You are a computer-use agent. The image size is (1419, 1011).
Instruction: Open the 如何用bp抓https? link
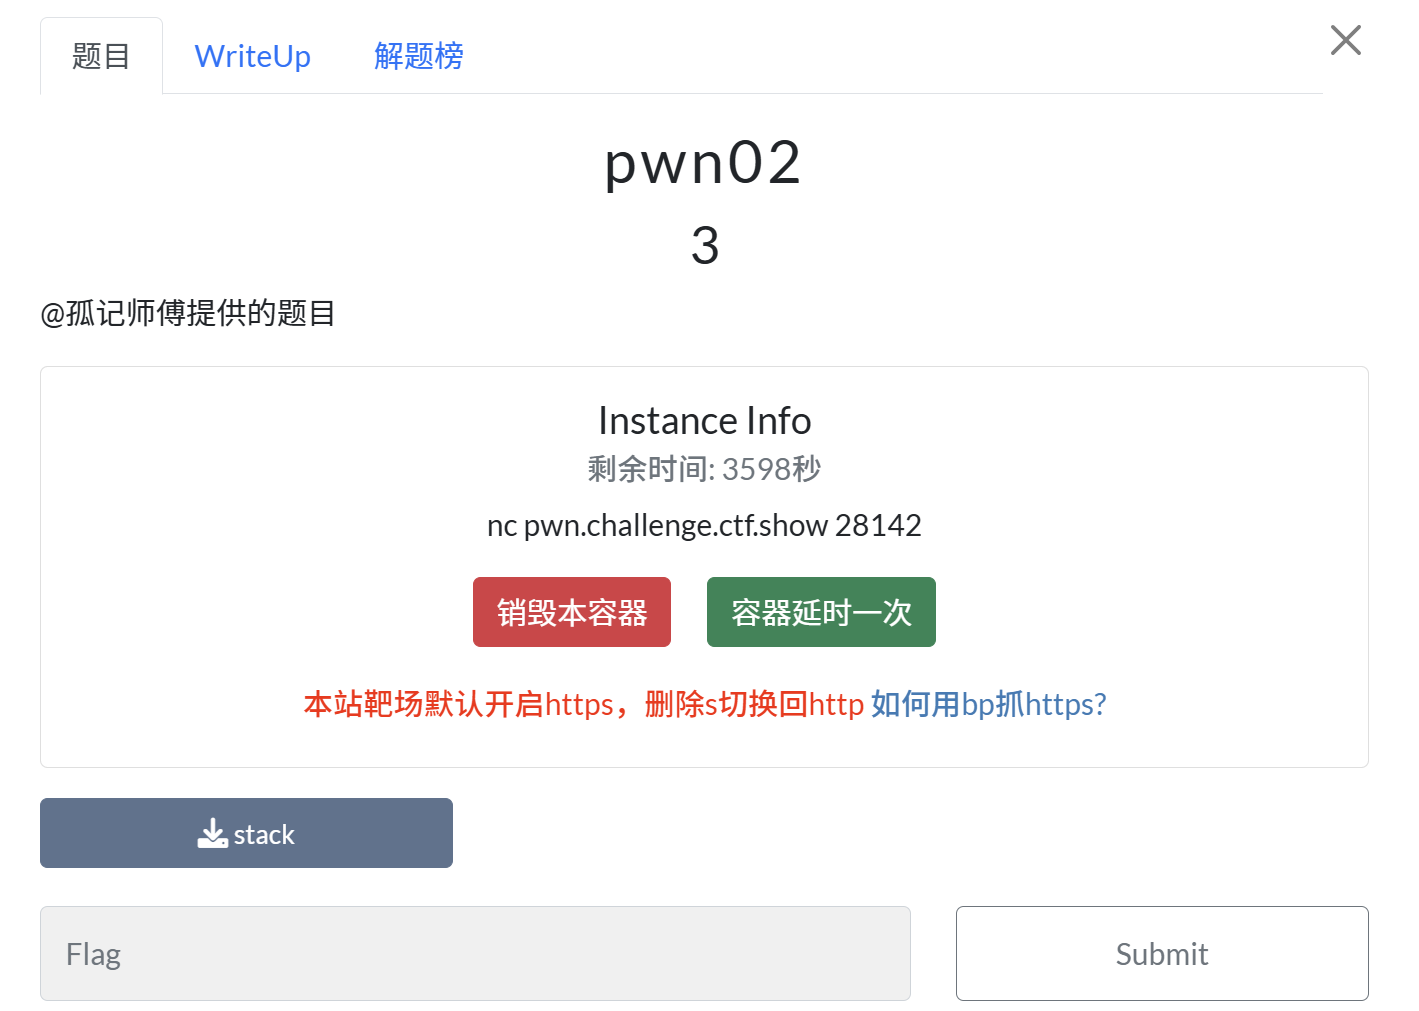click(988, 704)
